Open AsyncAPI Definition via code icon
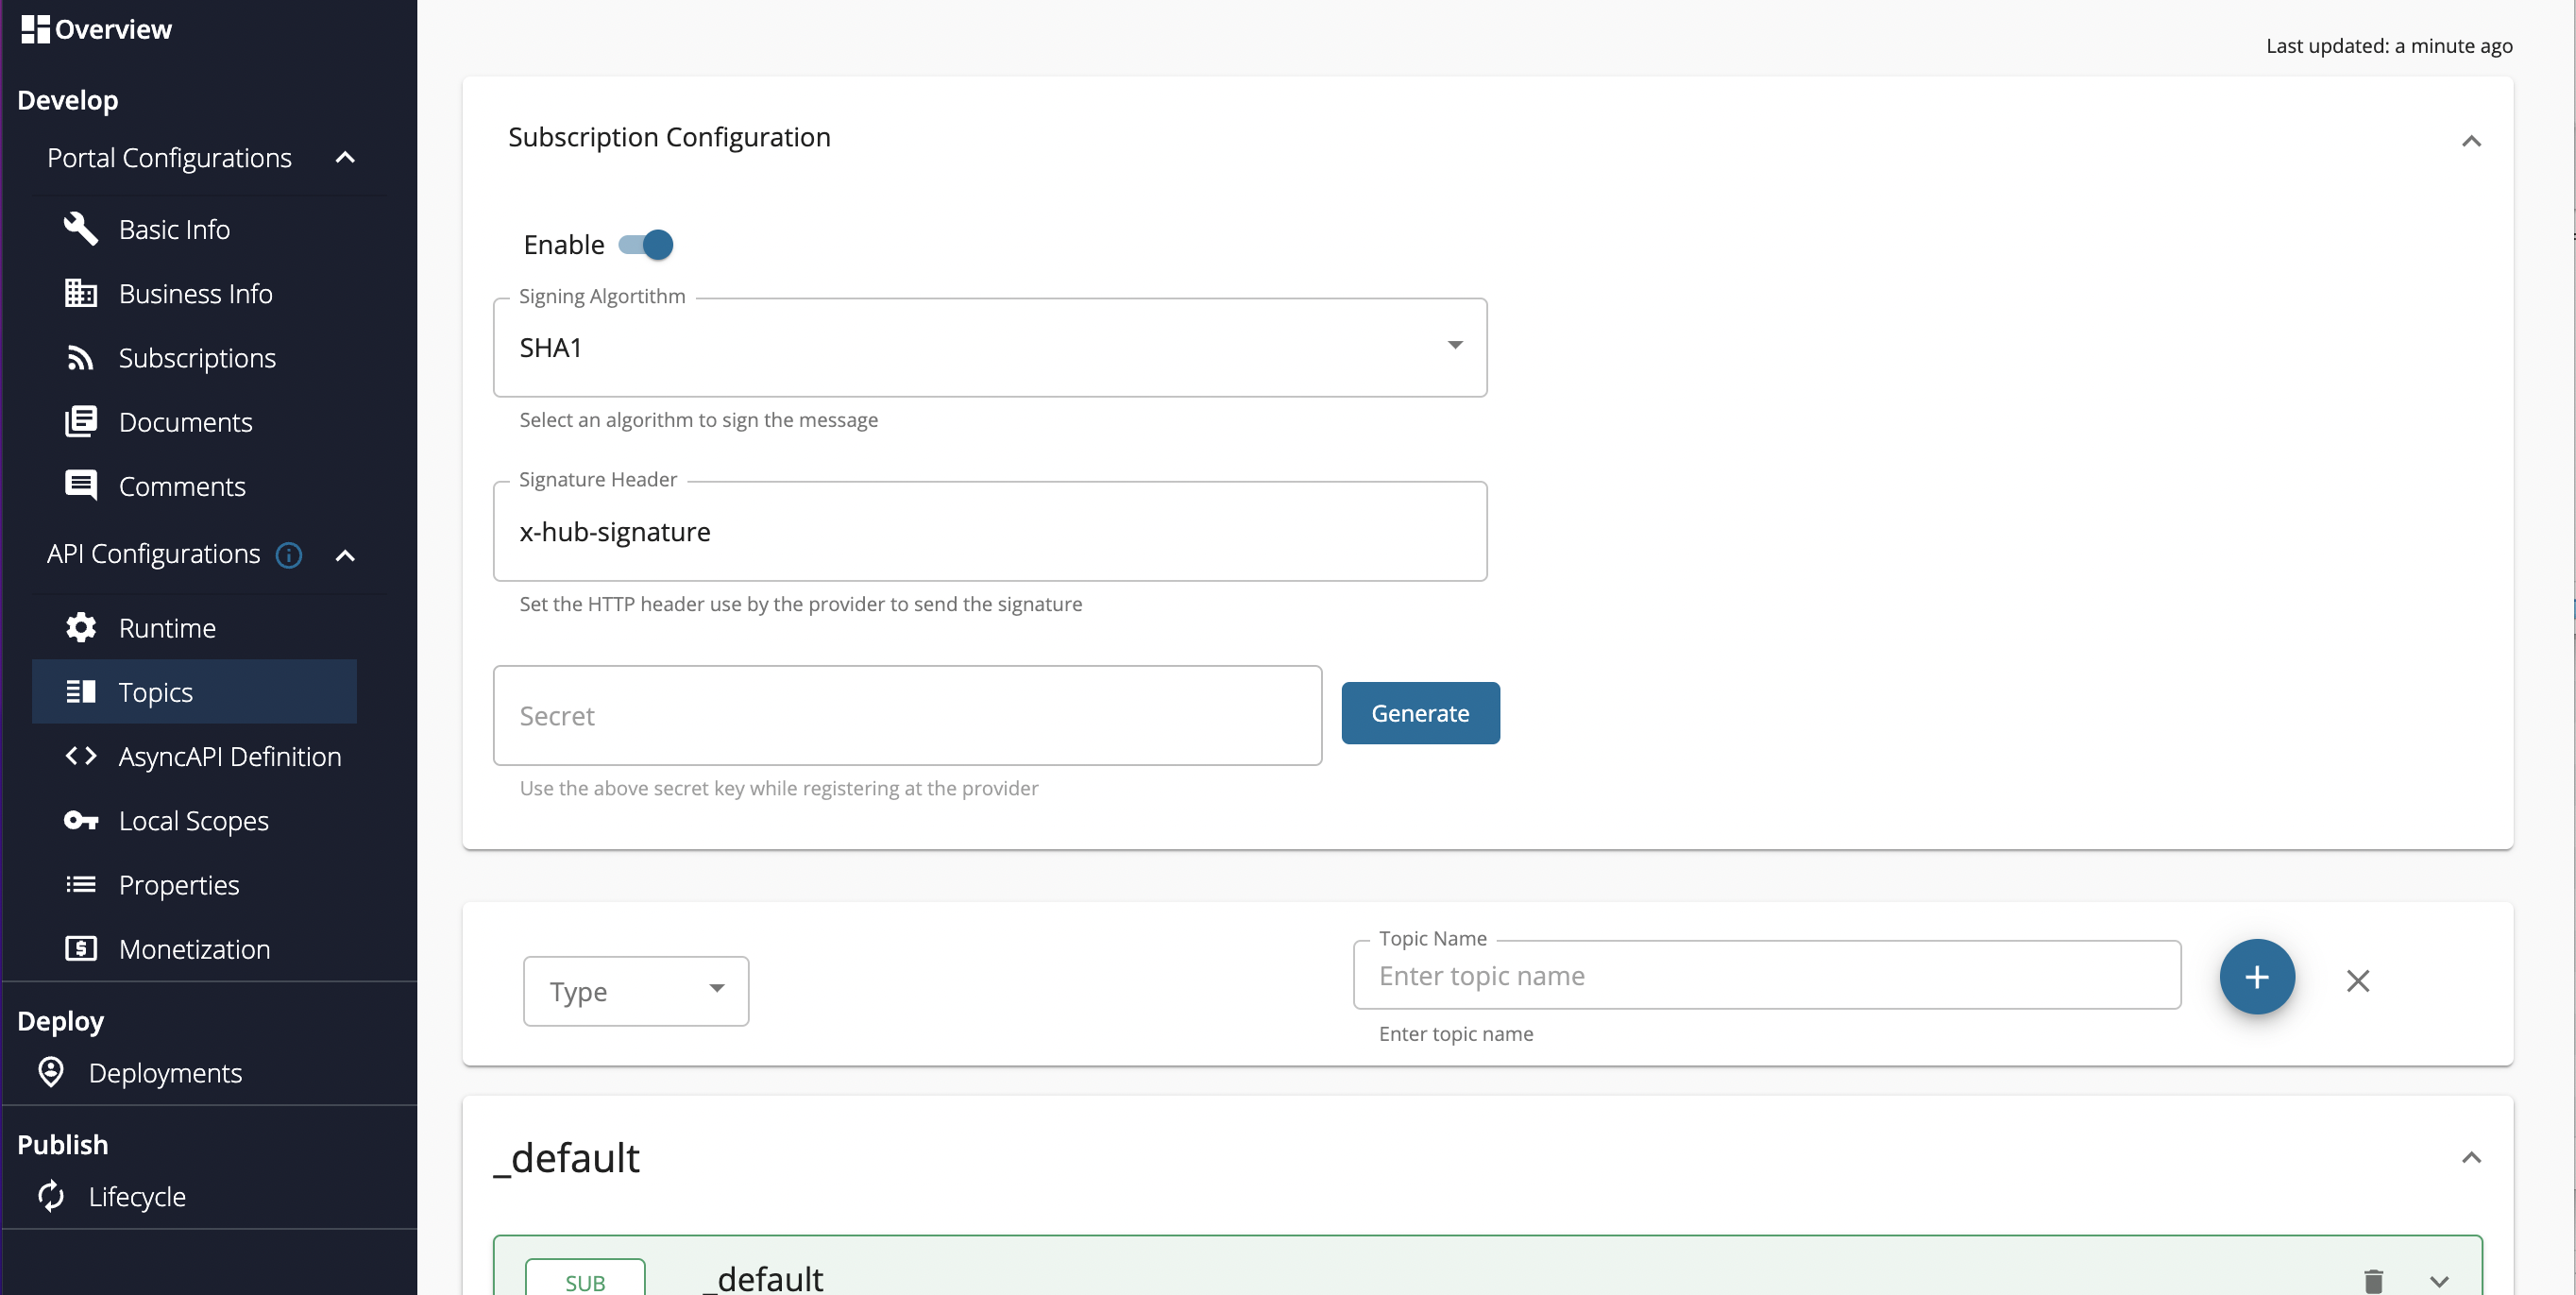 click(81, 756)
